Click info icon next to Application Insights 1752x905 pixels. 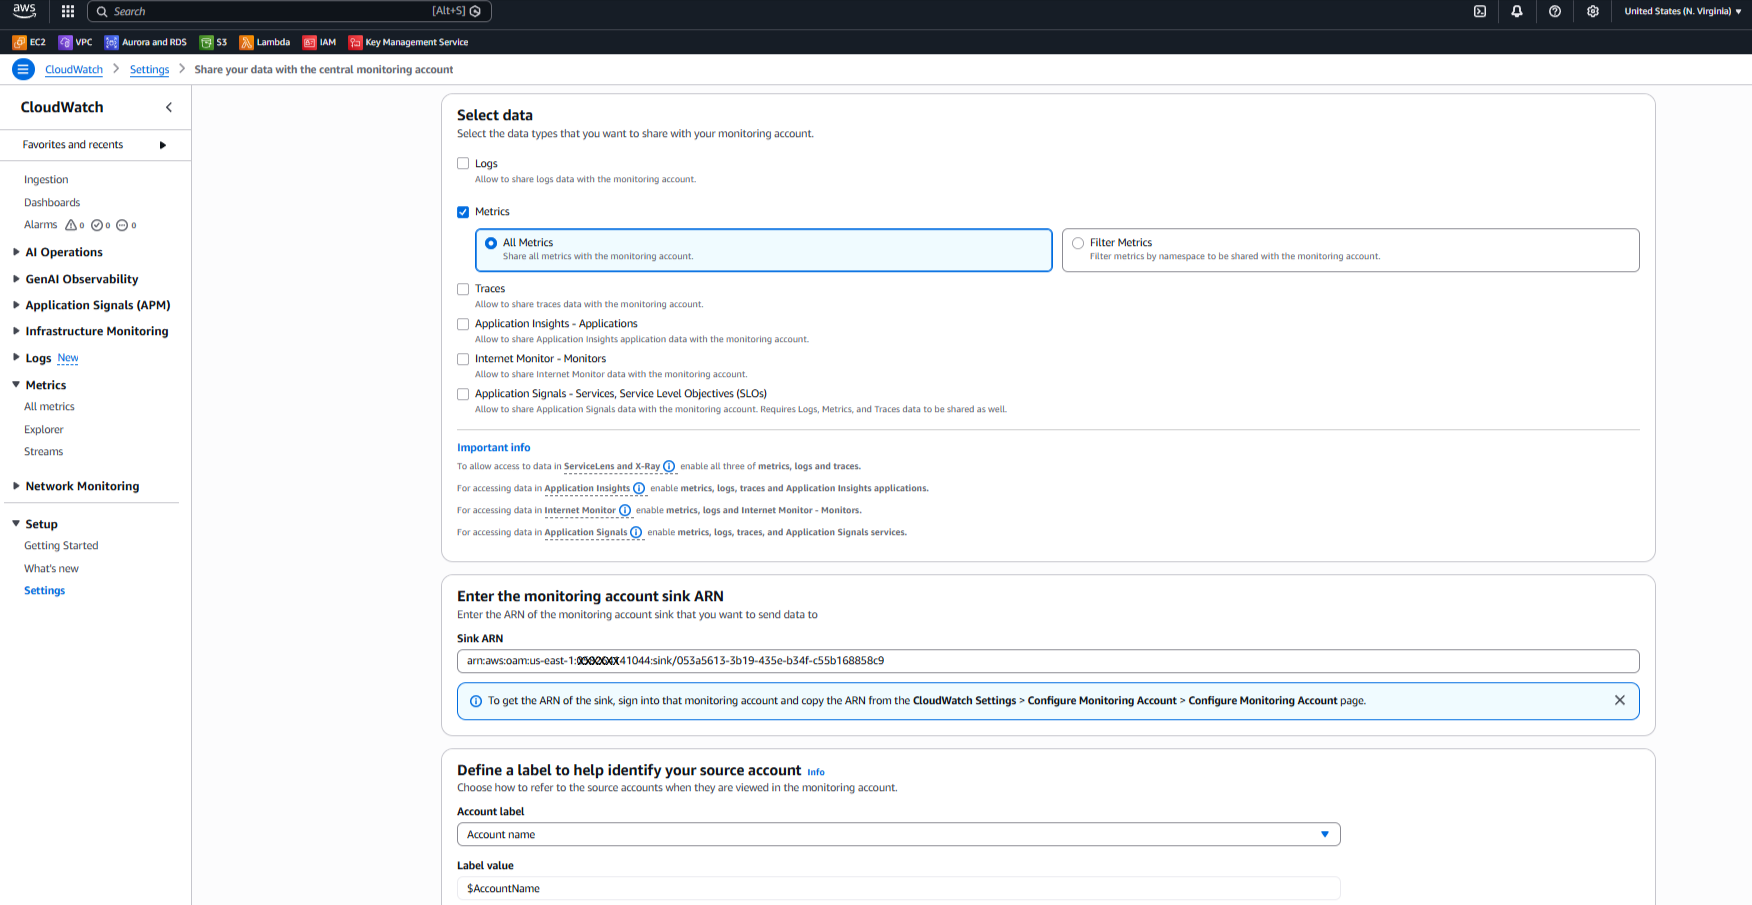639,488
